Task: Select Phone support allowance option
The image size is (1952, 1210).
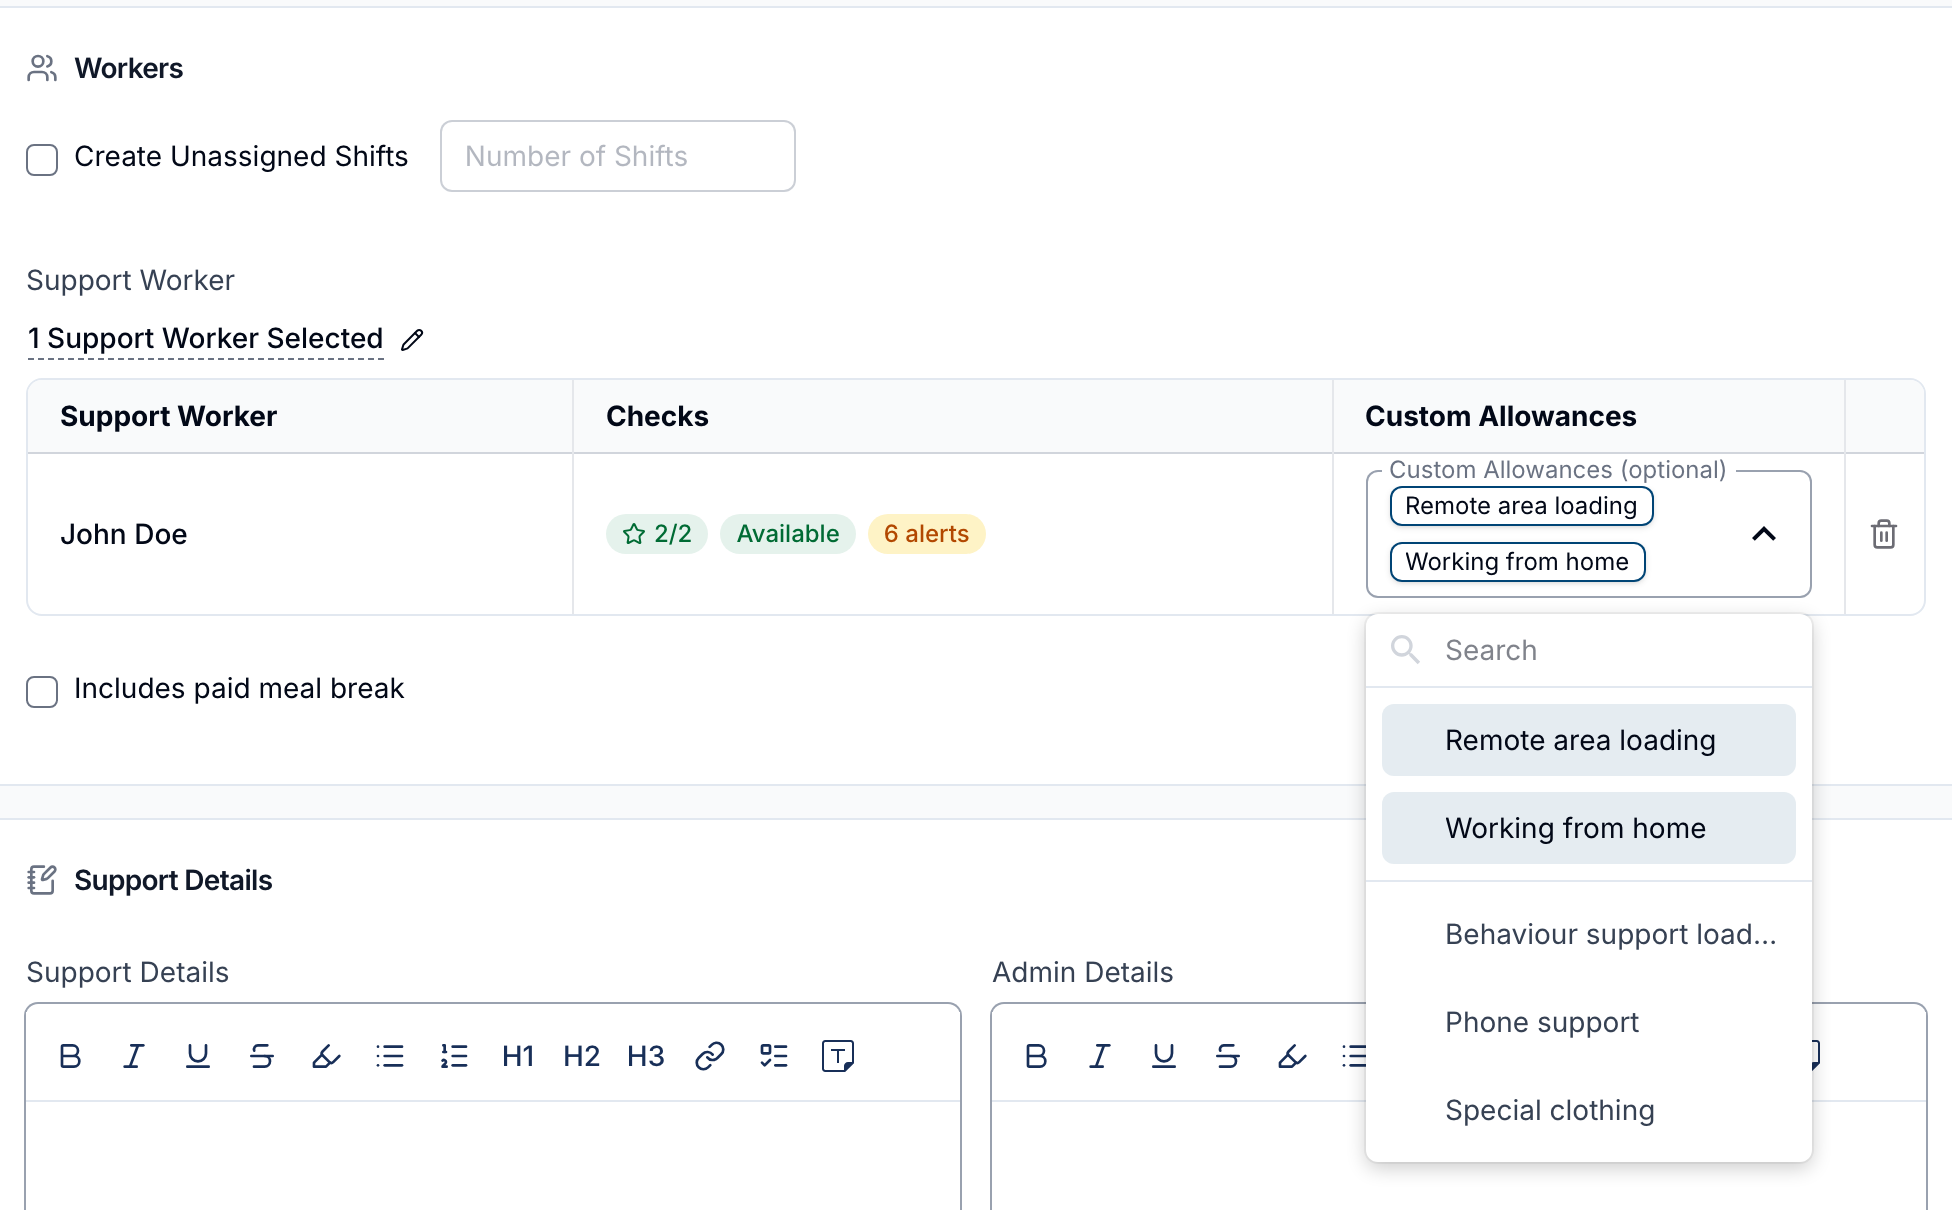Action: (x=1588, y=1022)
